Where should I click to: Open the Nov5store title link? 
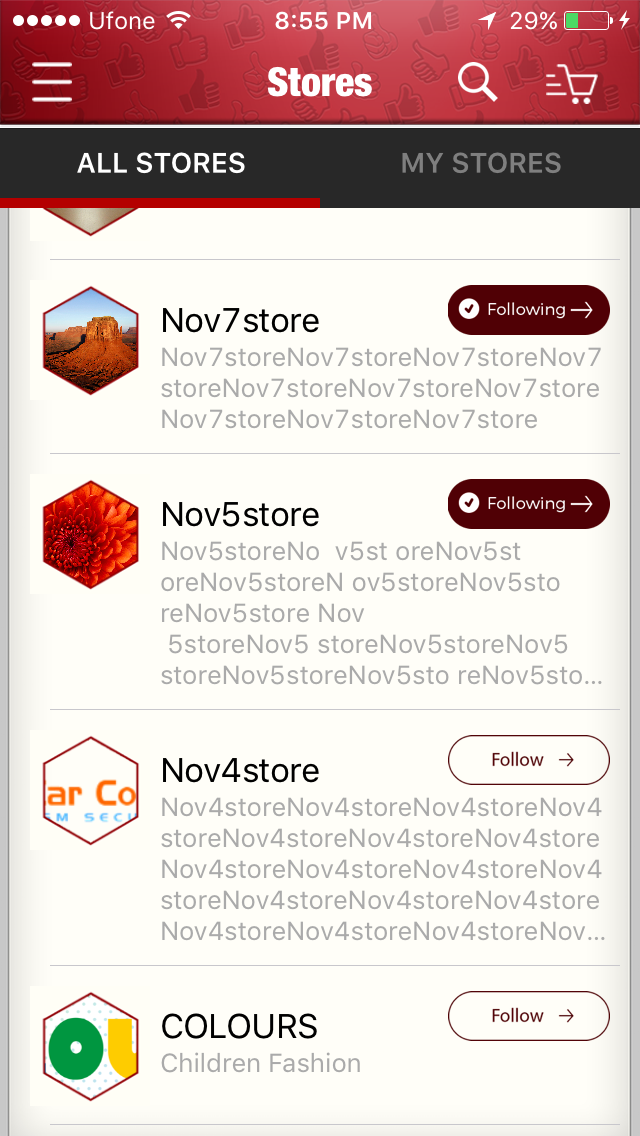[240, 515]
